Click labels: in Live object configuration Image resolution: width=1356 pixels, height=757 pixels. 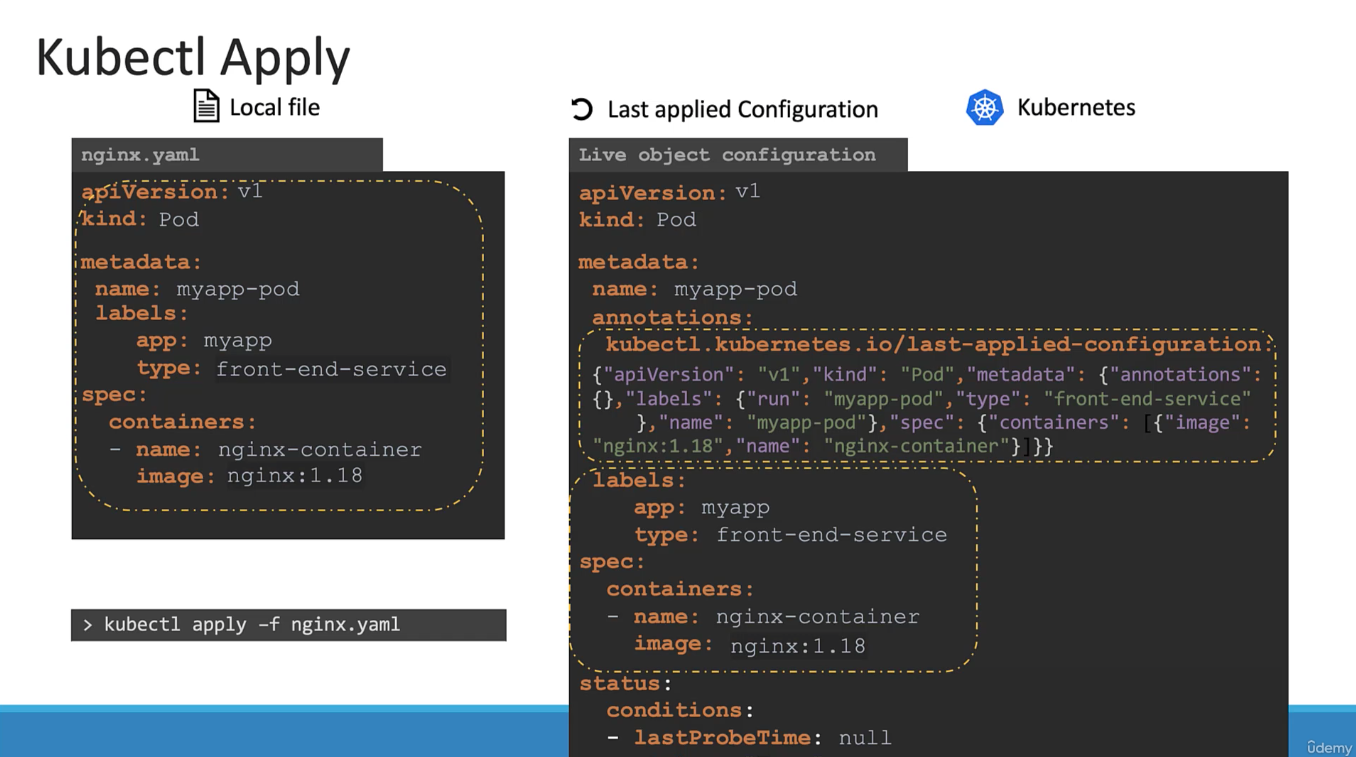click(x=639, y=481)
